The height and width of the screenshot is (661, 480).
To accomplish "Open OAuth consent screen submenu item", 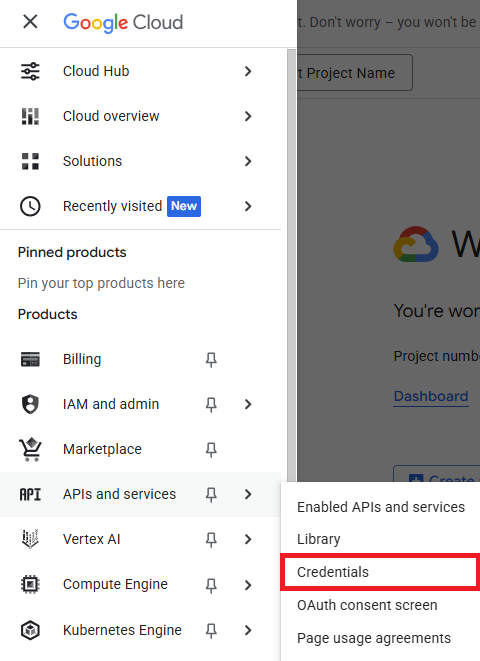I will pyautogui.click(x=381, y=605).
